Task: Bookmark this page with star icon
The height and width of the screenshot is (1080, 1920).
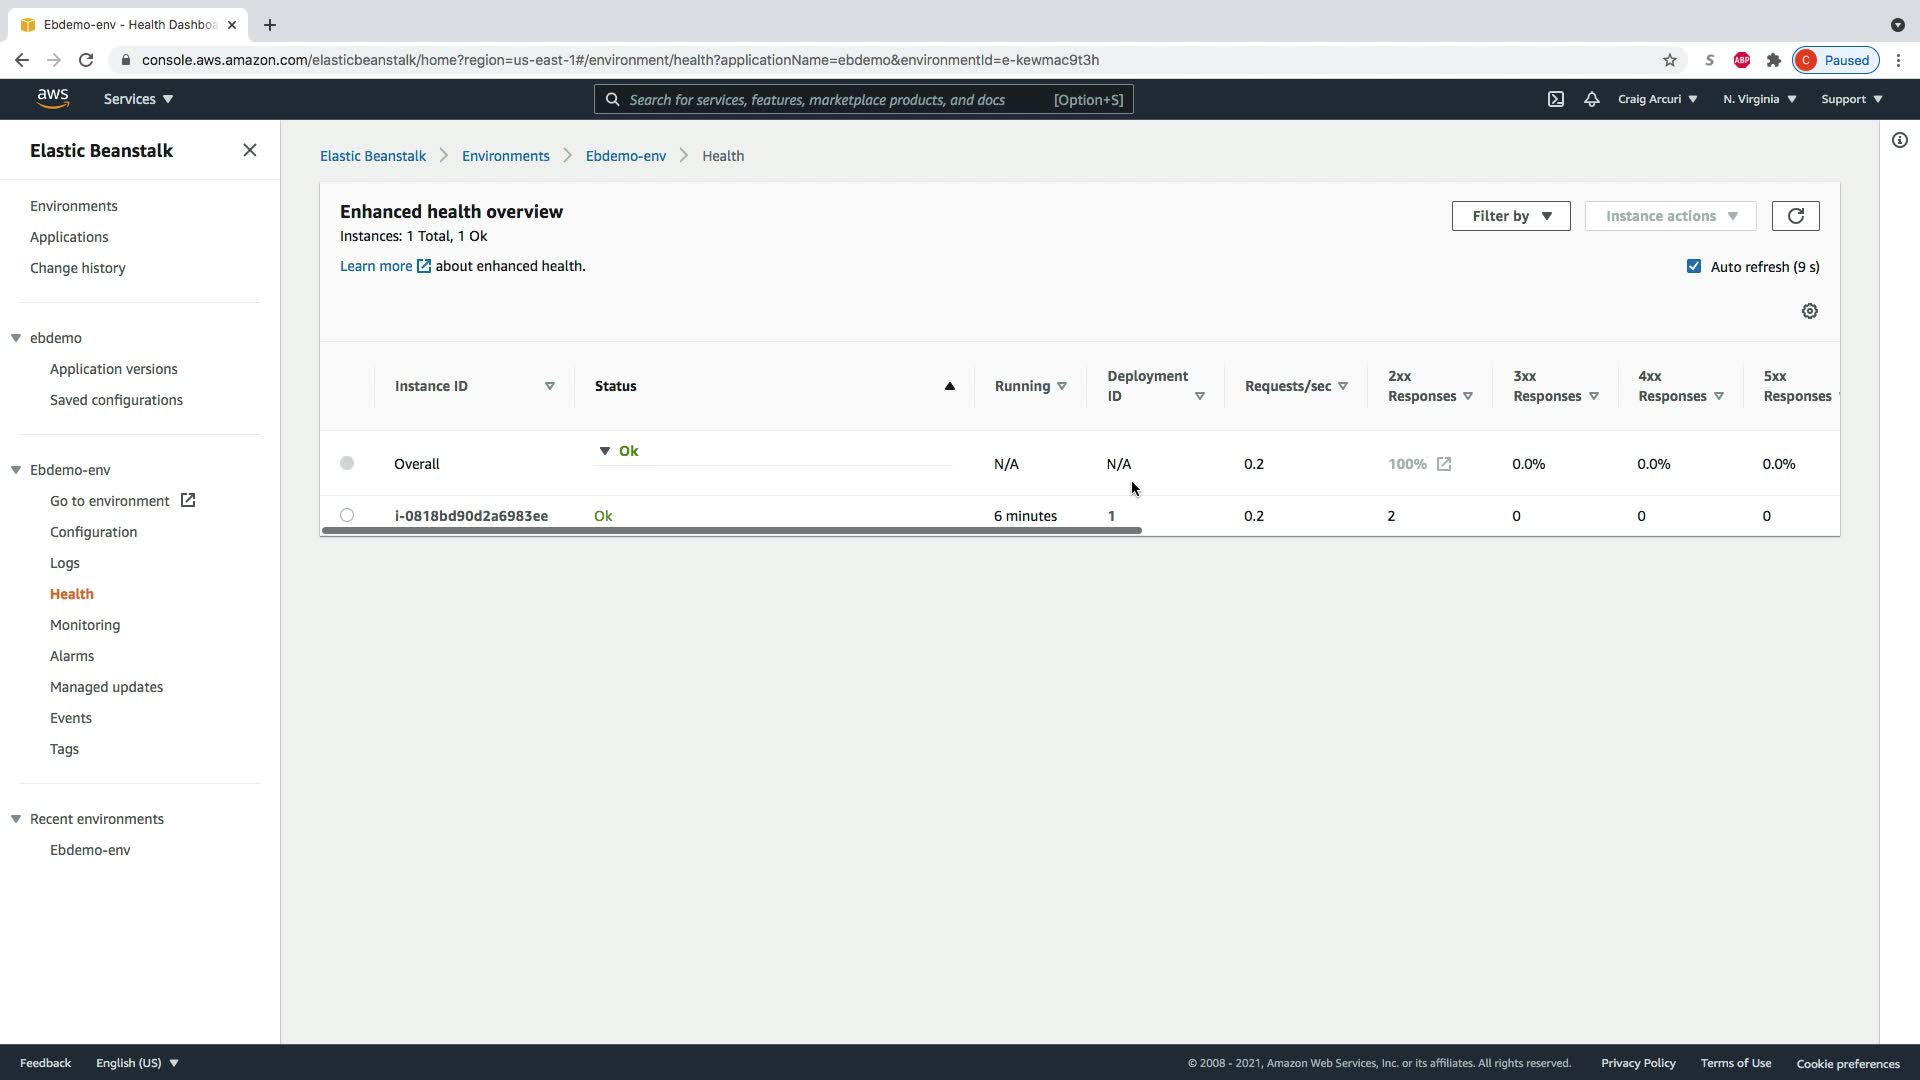Action: tap(1669, 60)
